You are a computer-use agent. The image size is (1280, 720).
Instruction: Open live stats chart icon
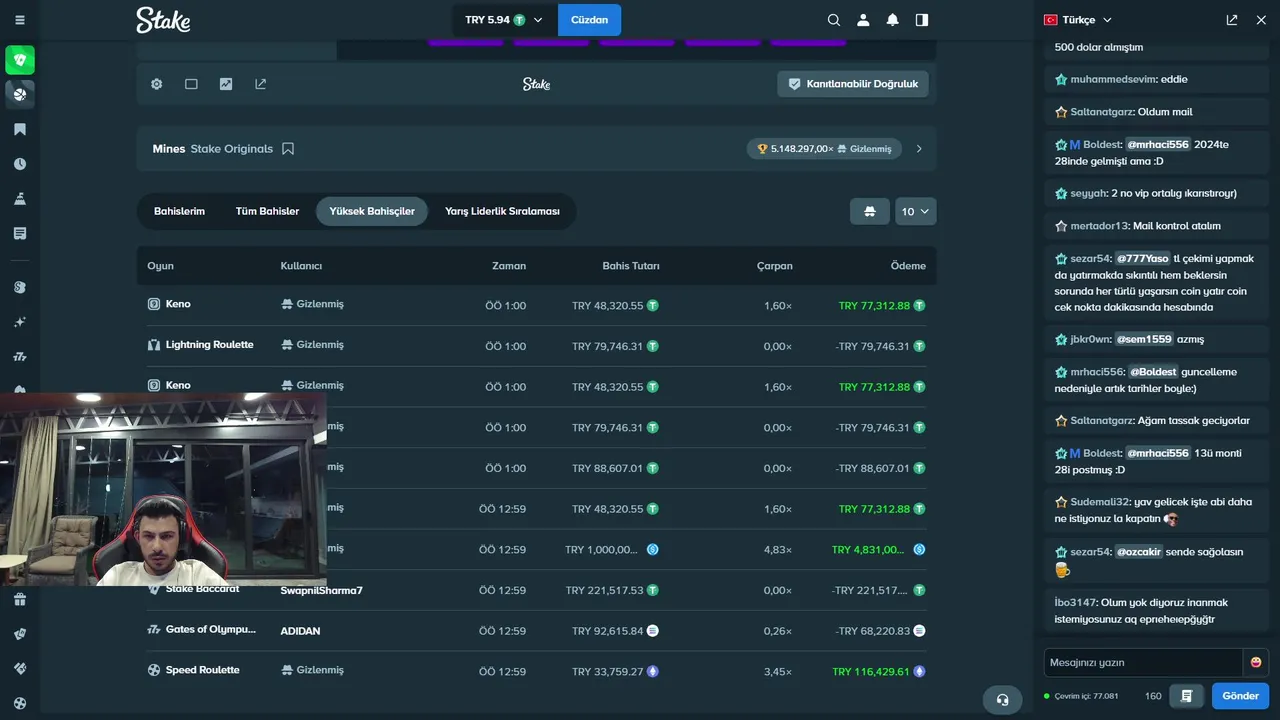226,84
